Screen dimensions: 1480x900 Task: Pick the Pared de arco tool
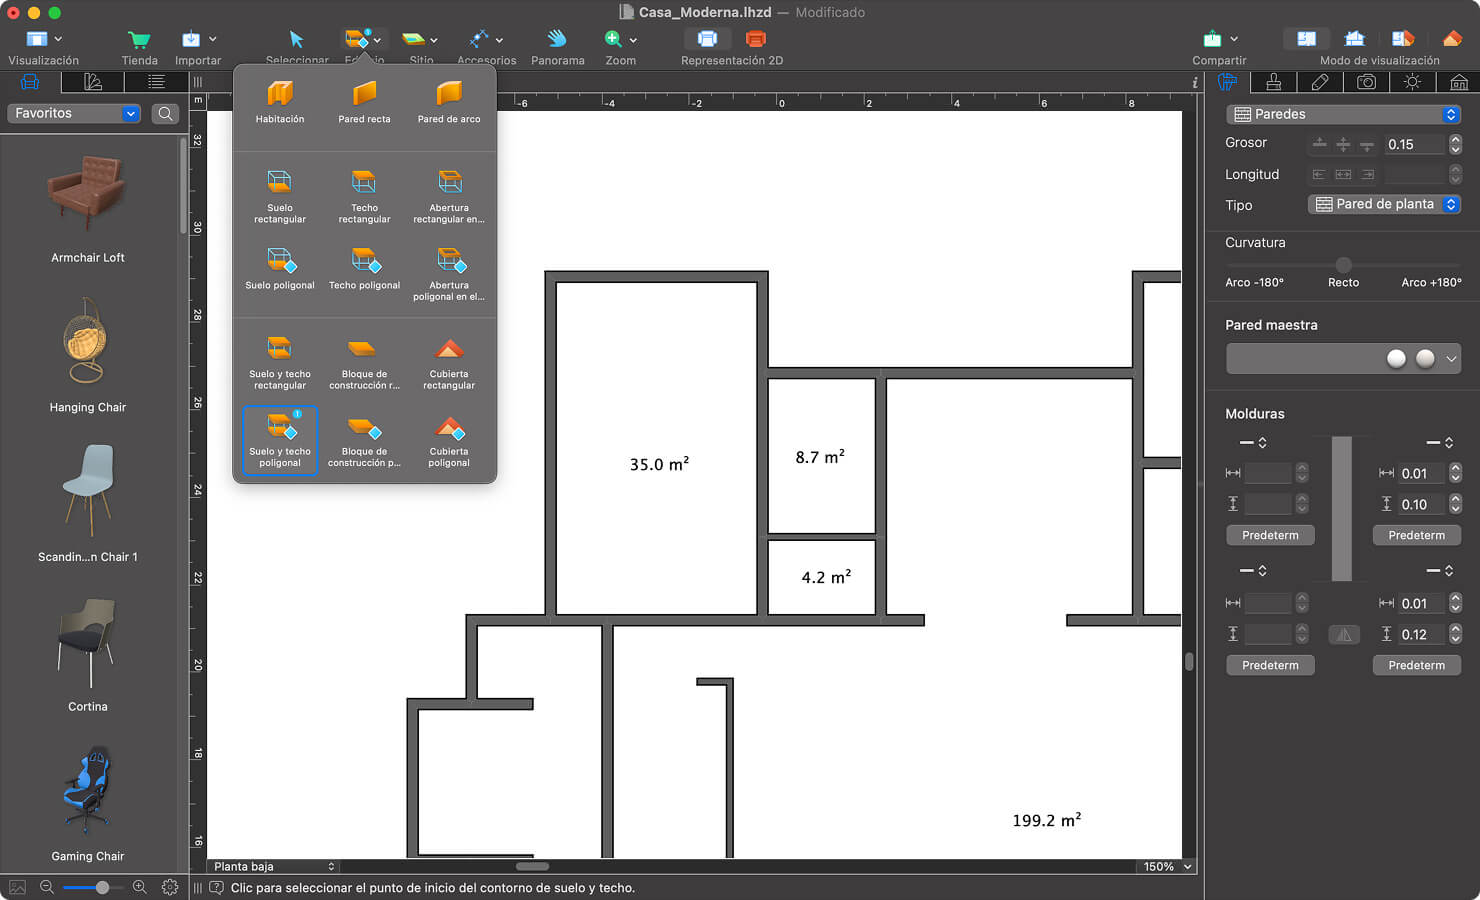(449, 102)
